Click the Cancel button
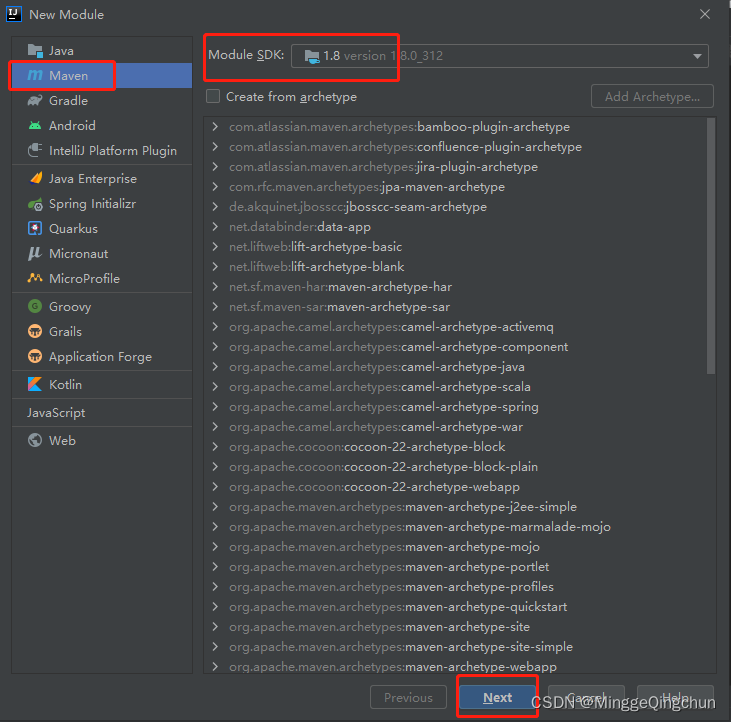Image resolution: width=731 pixels, height=722 pixels. tap(586, 697)
